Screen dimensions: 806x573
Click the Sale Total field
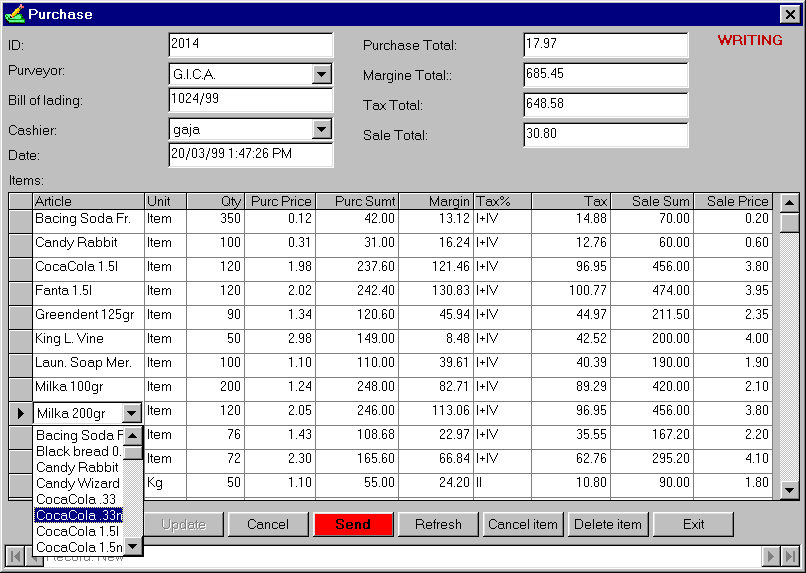coord(606,135)
